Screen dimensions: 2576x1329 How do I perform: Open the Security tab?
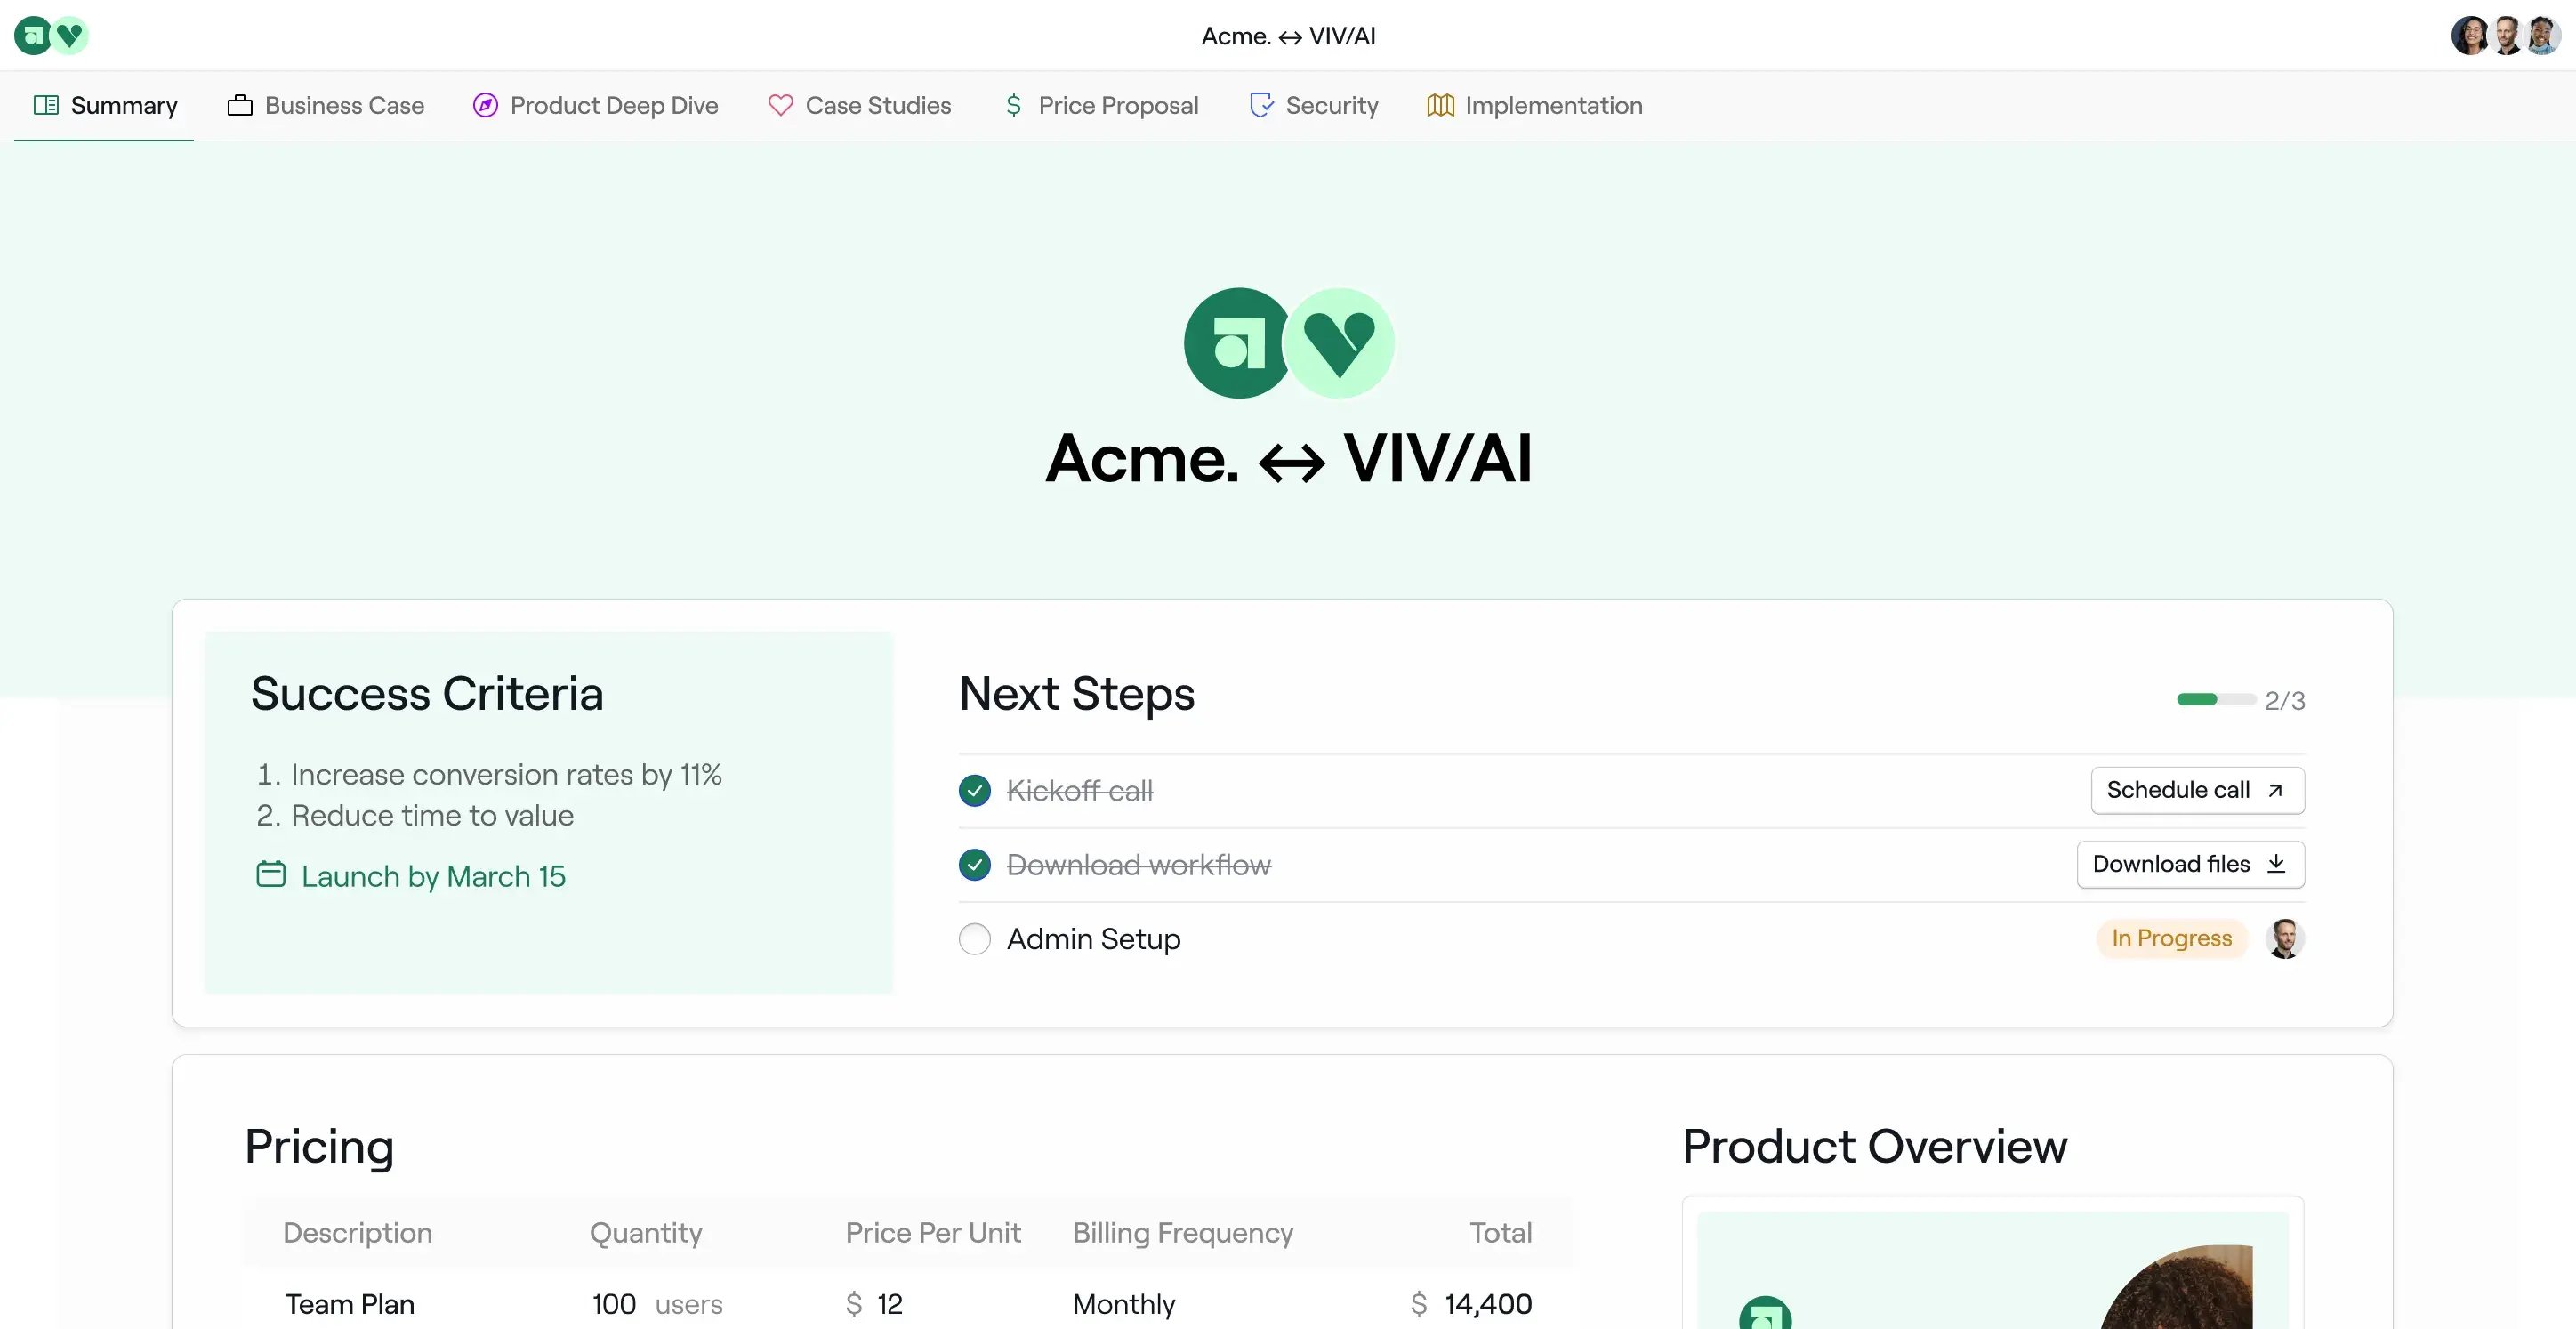[x=1314, y=105]
